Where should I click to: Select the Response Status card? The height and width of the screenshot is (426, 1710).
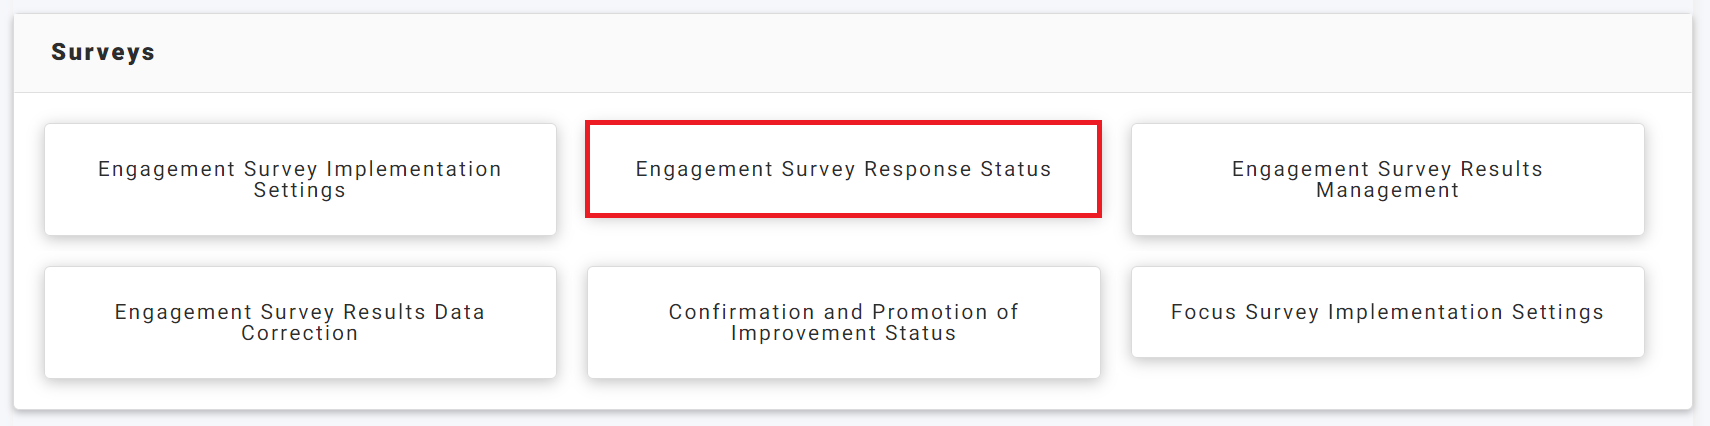coord(843,169)
